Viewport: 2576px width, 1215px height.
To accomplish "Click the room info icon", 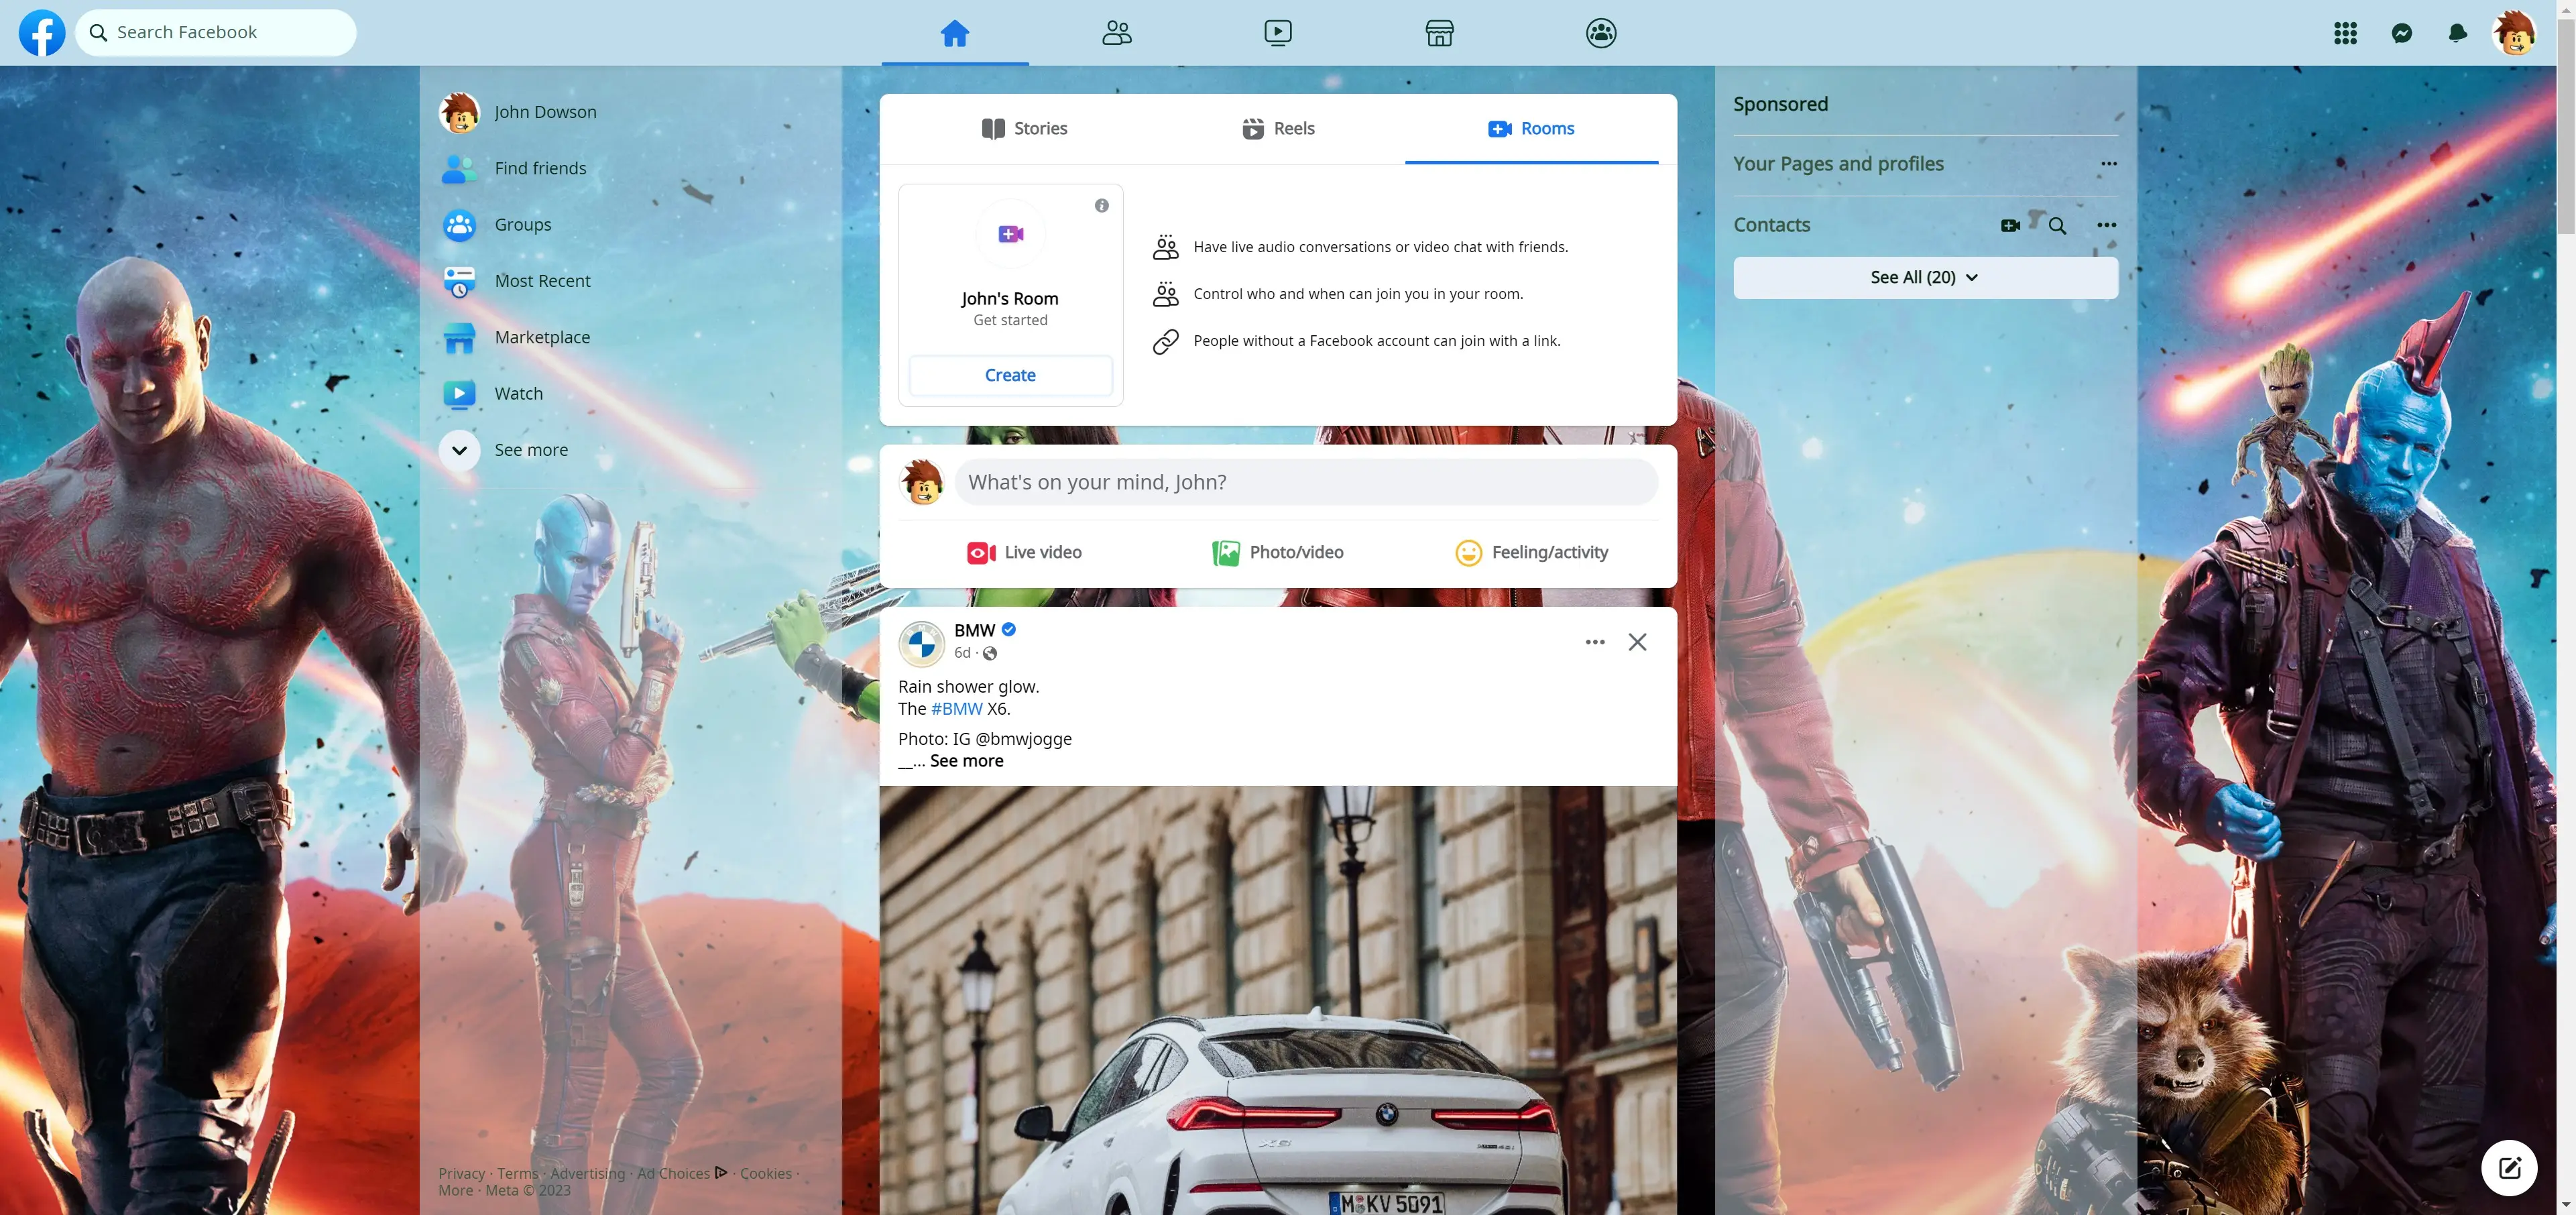I will click(x=1101, y=205).
